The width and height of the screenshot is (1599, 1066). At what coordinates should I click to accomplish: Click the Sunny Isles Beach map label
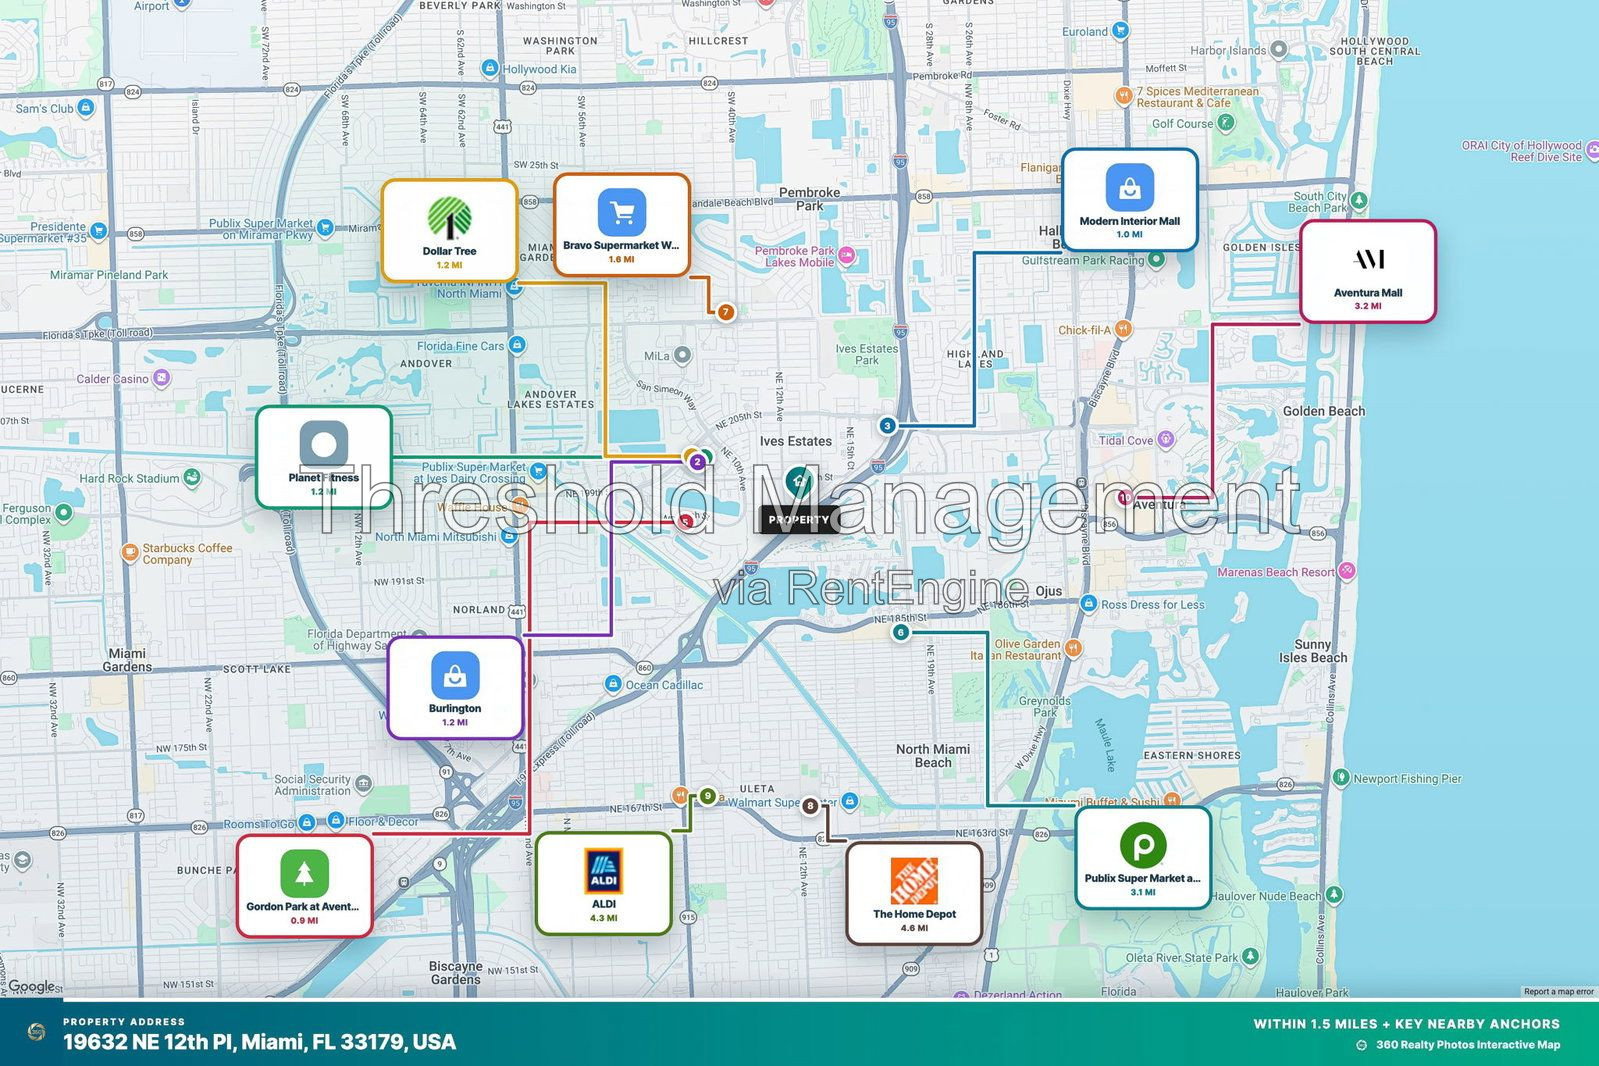coord(1313,651)
